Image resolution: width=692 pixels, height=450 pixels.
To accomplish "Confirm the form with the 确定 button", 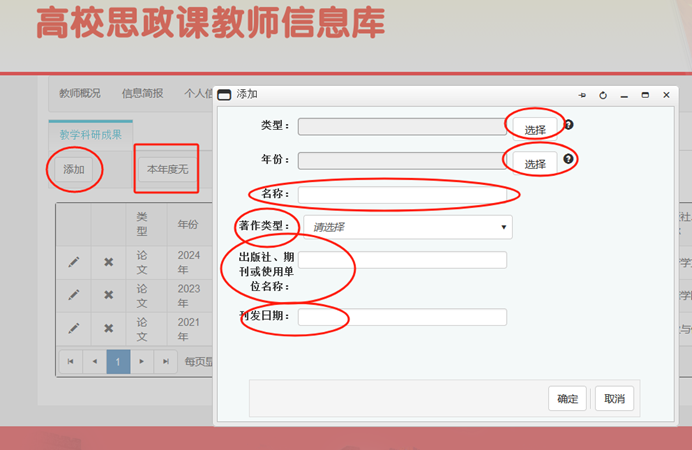I will coord(567,398).
